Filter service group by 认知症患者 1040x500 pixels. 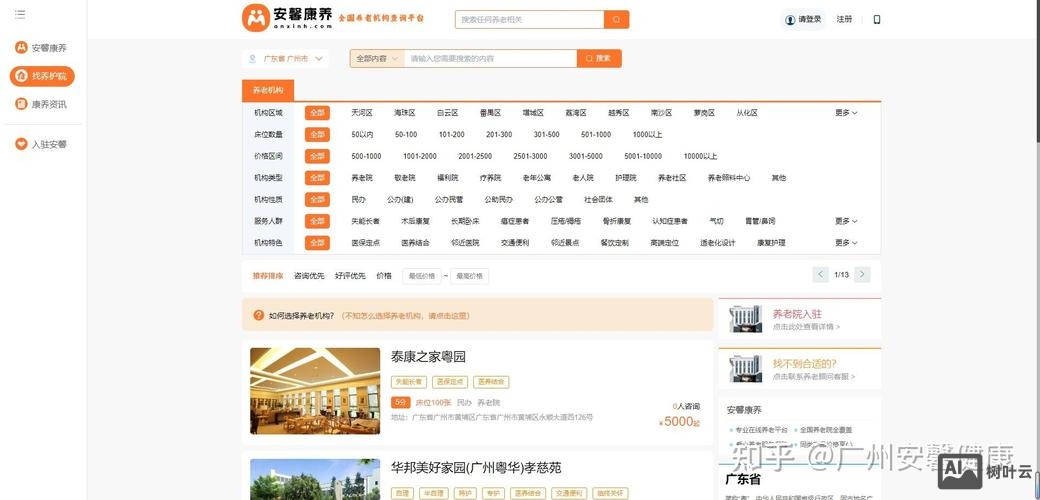point(670,221)
